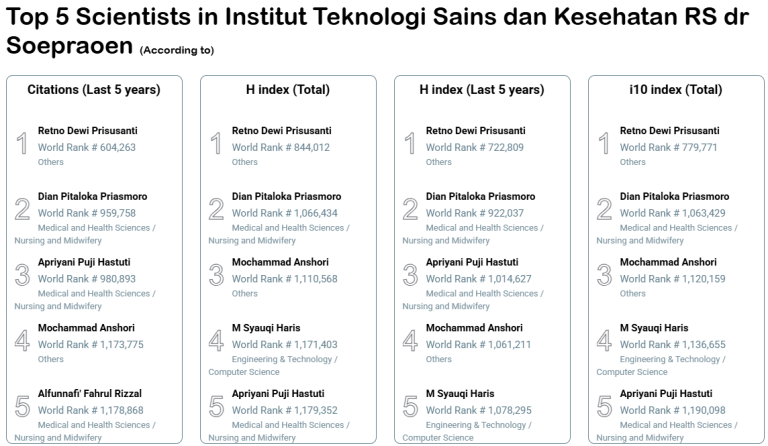768x446 pixels.
Task: Click Retno Dewi Prisusanti under H index (Total)
Action: [281, 131]
